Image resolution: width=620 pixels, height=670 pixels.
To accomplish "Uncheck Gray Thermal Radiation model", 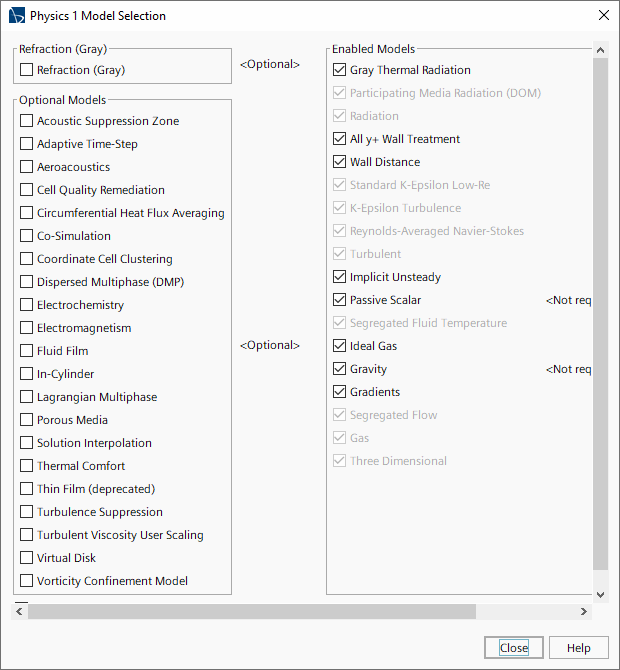I will (x=340, y=70).
